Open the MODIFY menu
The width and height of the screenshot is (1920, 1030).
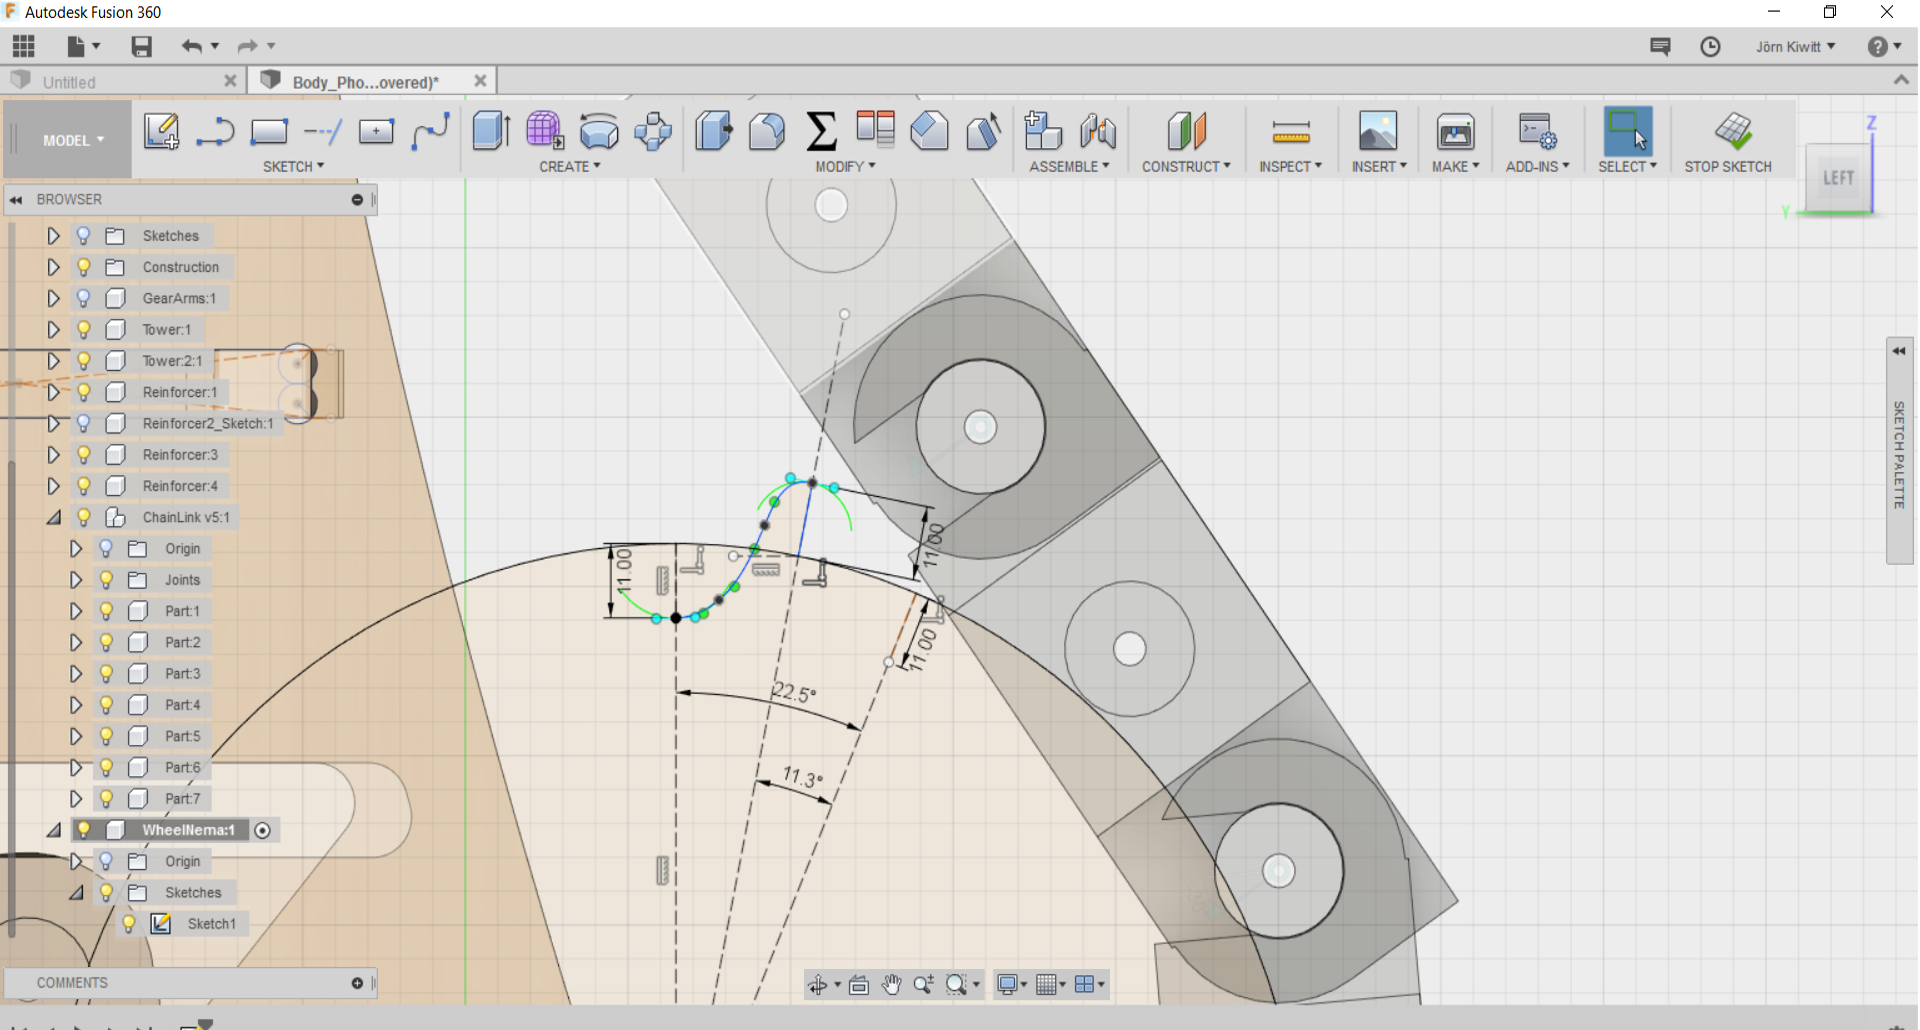[x=845, y=167]
